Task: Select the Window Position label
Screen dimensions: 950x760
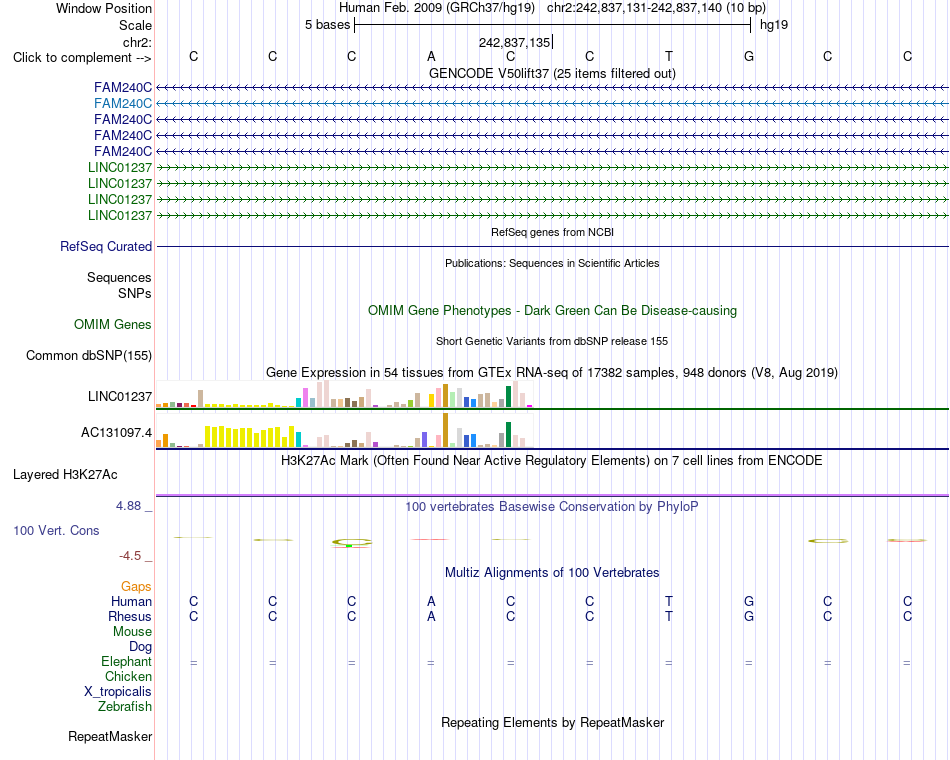Action: 104,8
